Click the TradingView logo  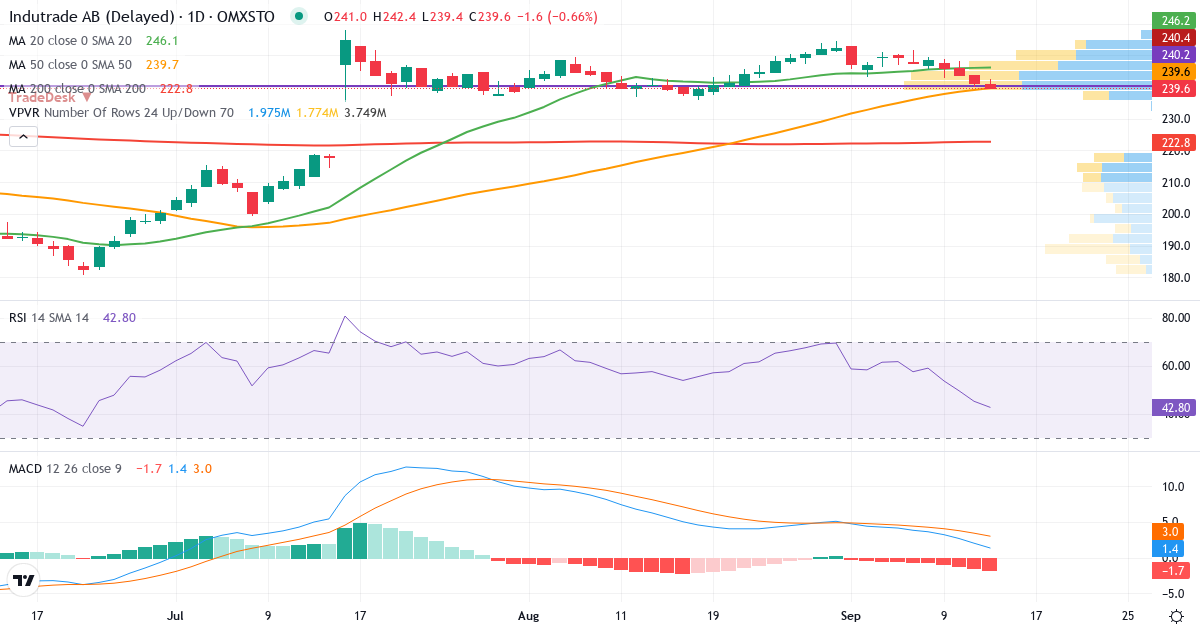(x=24, y=579)
